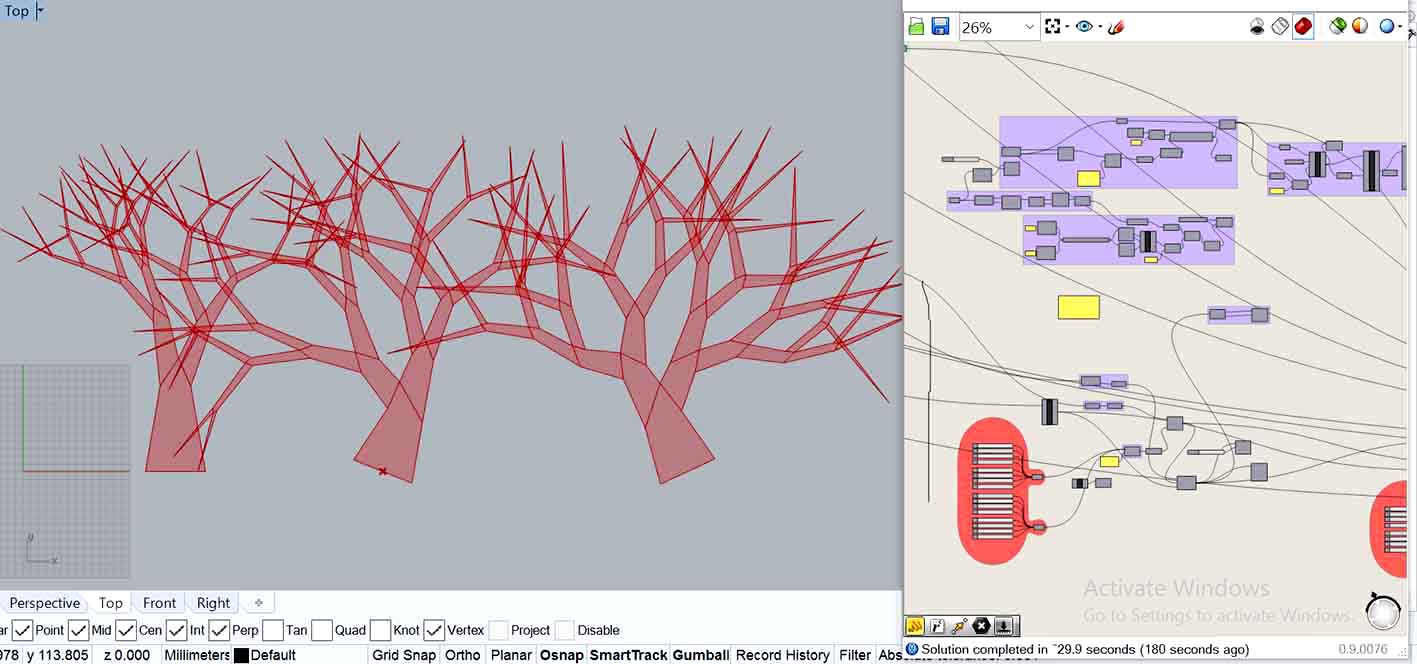Toggle Planar mode in status bar

pyautogui.click(x=511, y=655)
